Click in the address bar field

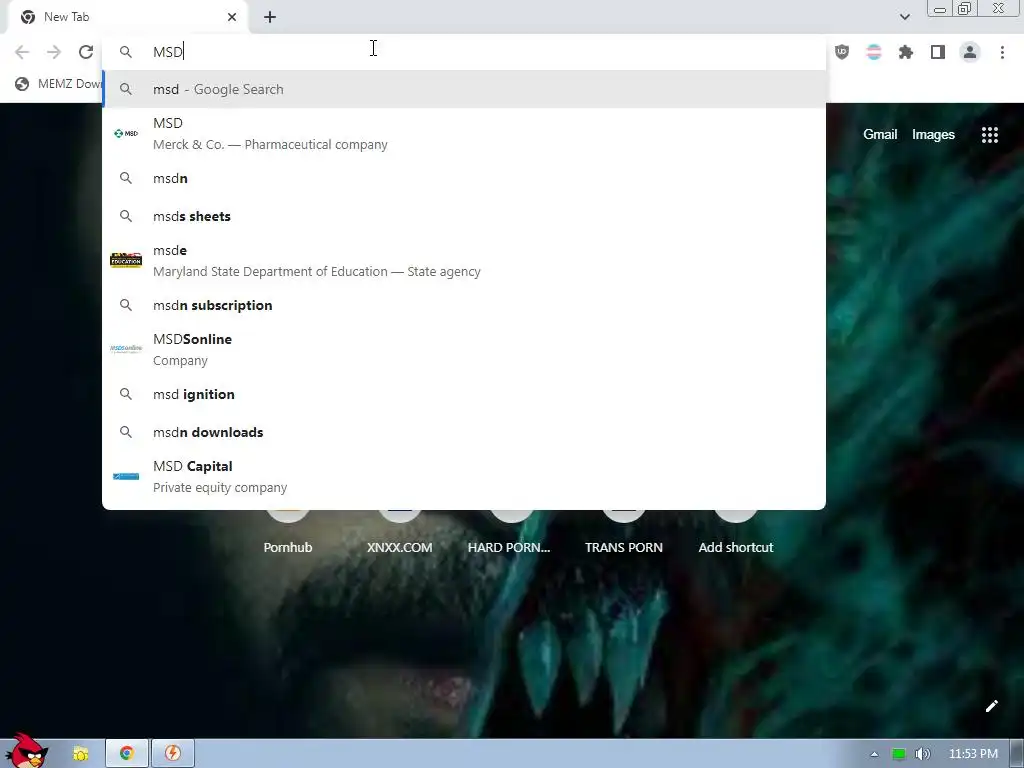(x=464, y=52)
